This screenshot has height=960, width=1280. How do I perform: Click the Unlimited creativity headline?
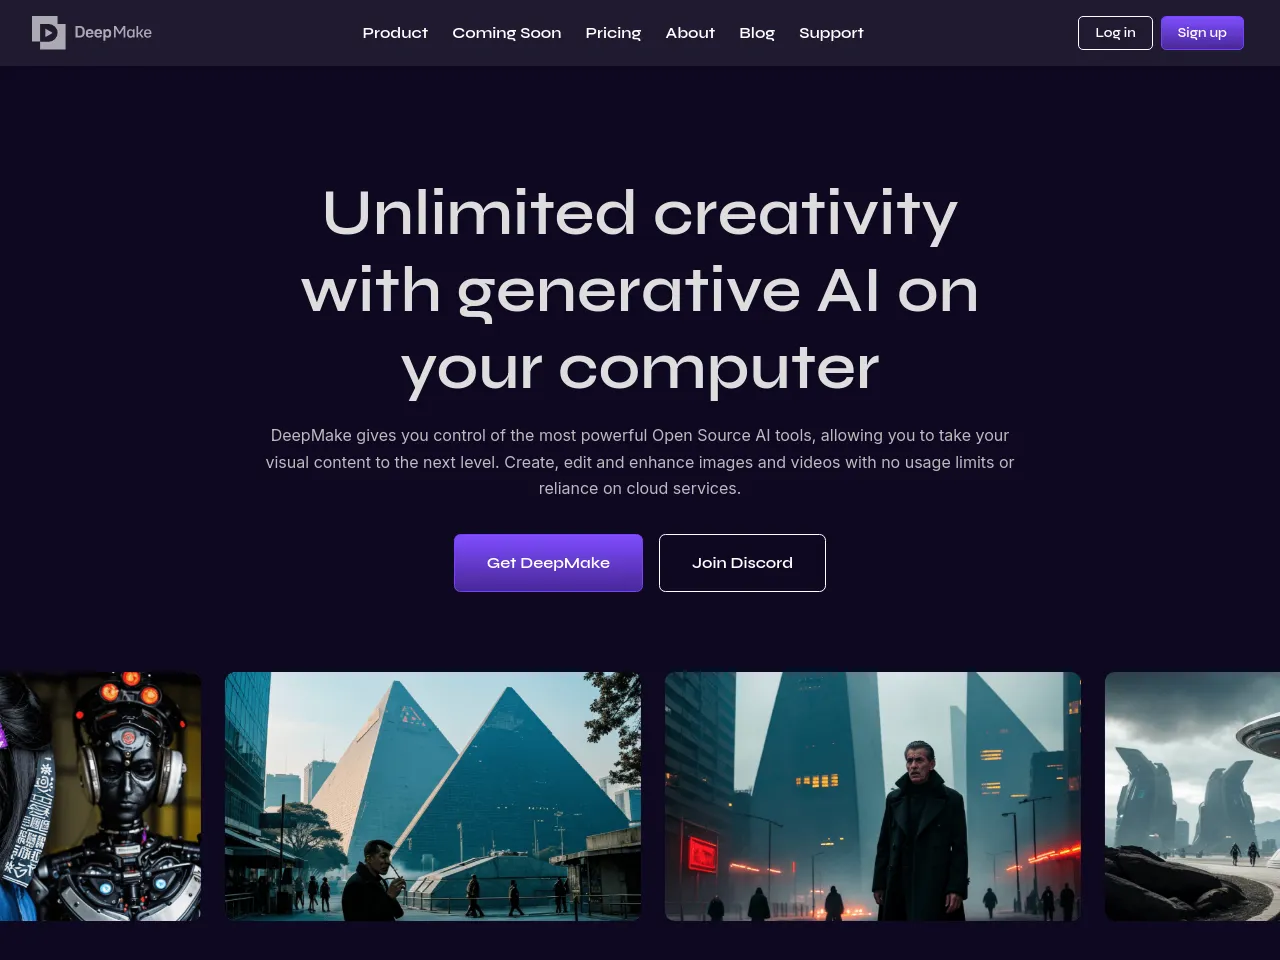pos(640,291)
